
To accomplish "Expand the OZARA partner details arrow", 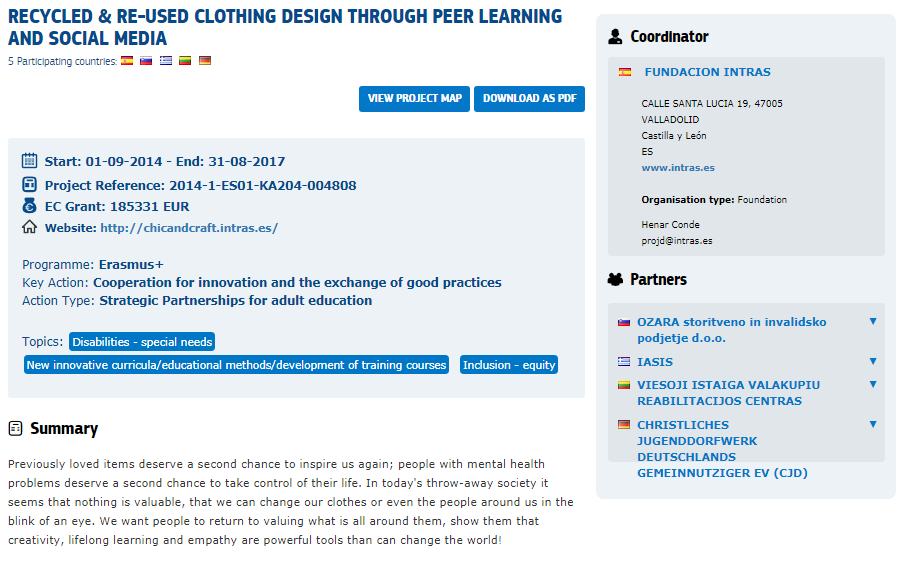I will 873,322.
